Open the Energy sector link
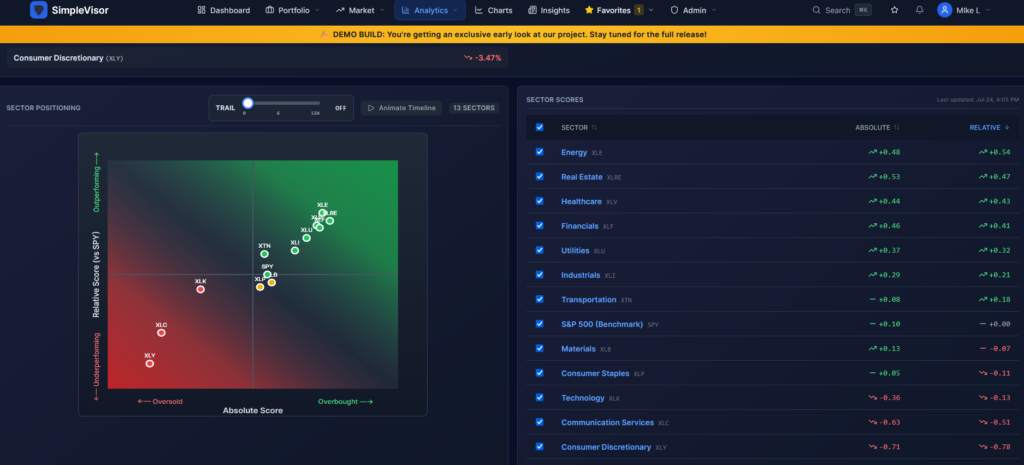Image resolution: width=1024 pixels, height=465 pixels. [574, 152]
